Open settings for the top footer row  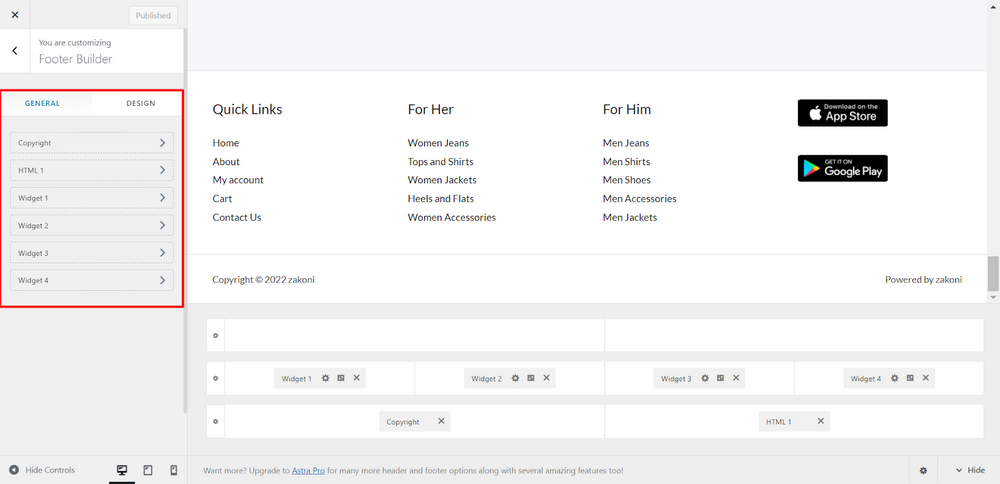[216, 336]
